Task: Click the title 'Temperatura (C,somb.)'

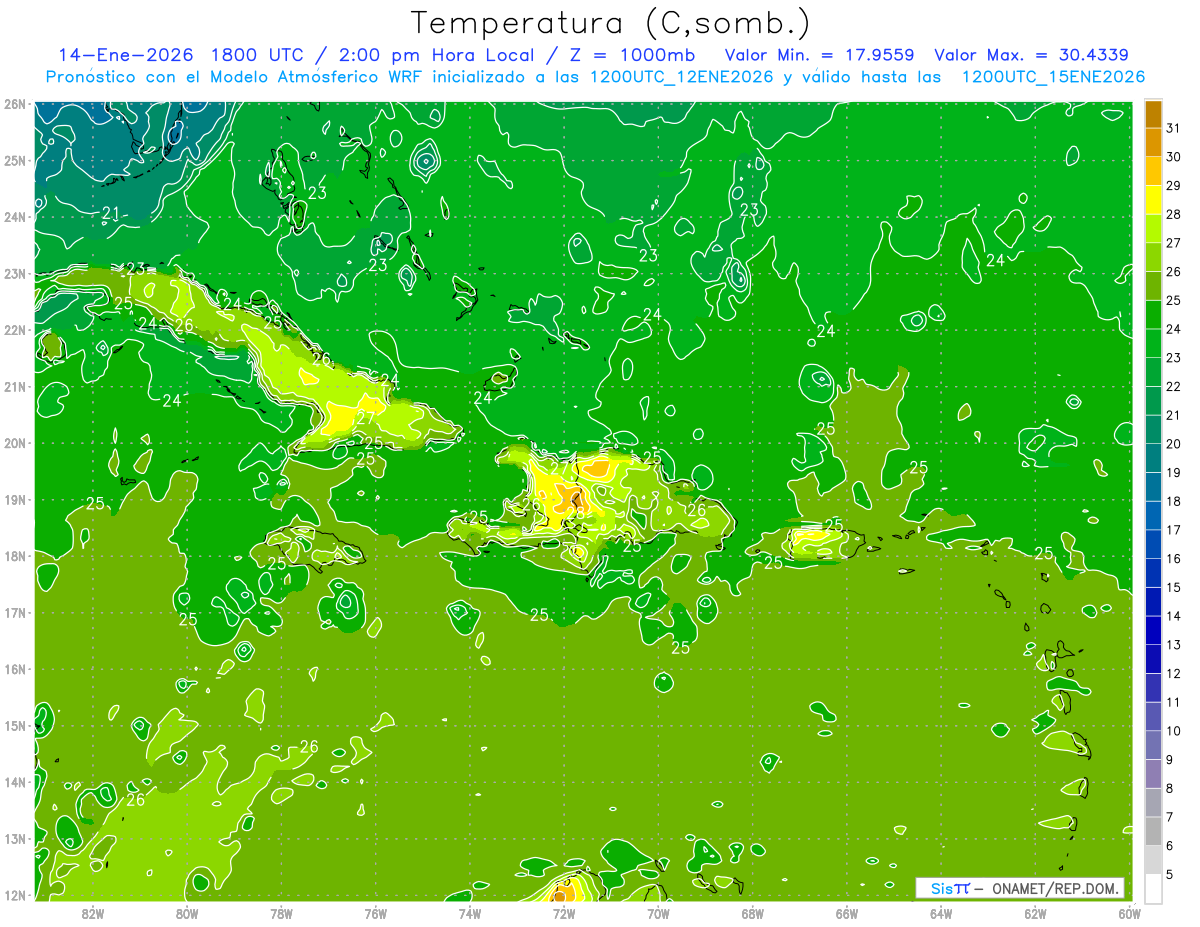Action: pyautogui.click(x=611, y=23)
